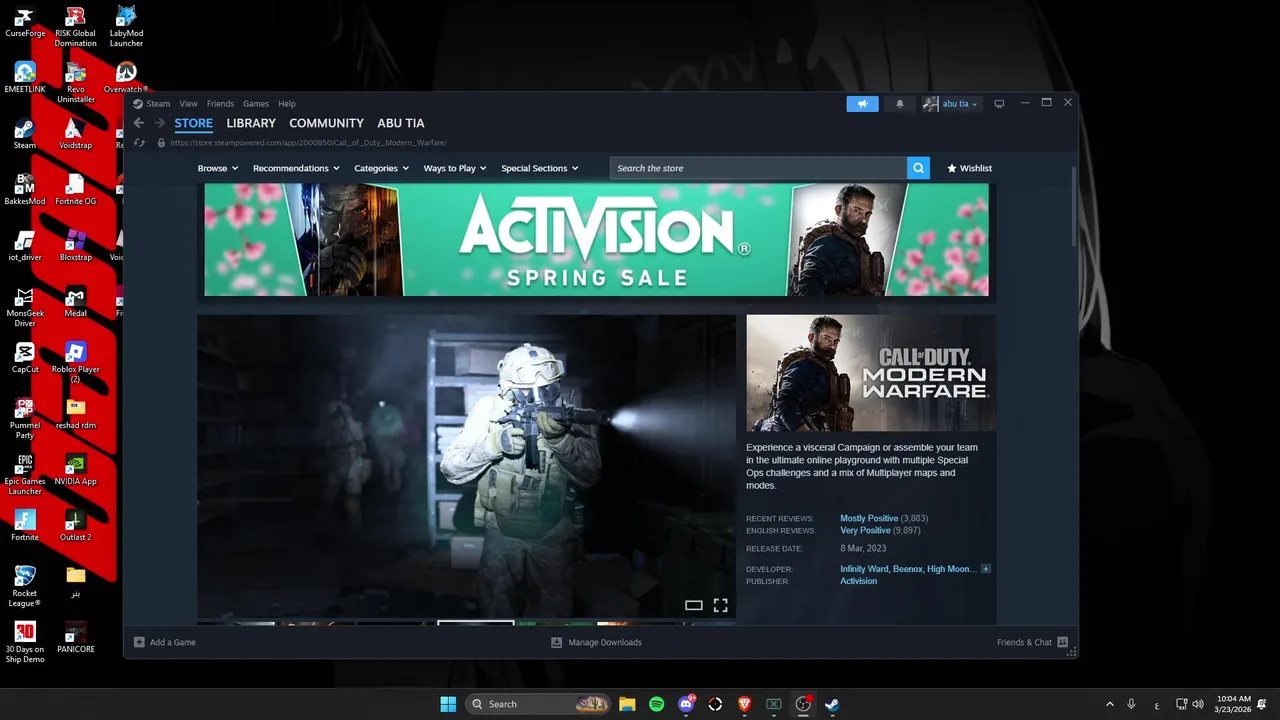Viewport: 1280px width, 720px height.
Task: Open the Wishlist link
Action: pos(969,168)
